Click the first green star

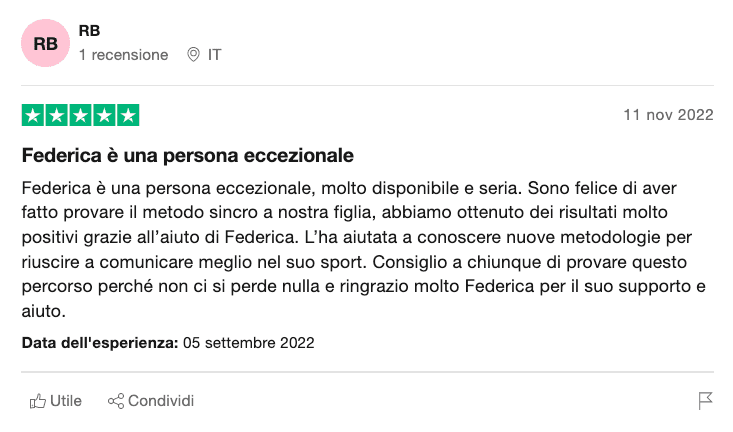coord(33,115)
